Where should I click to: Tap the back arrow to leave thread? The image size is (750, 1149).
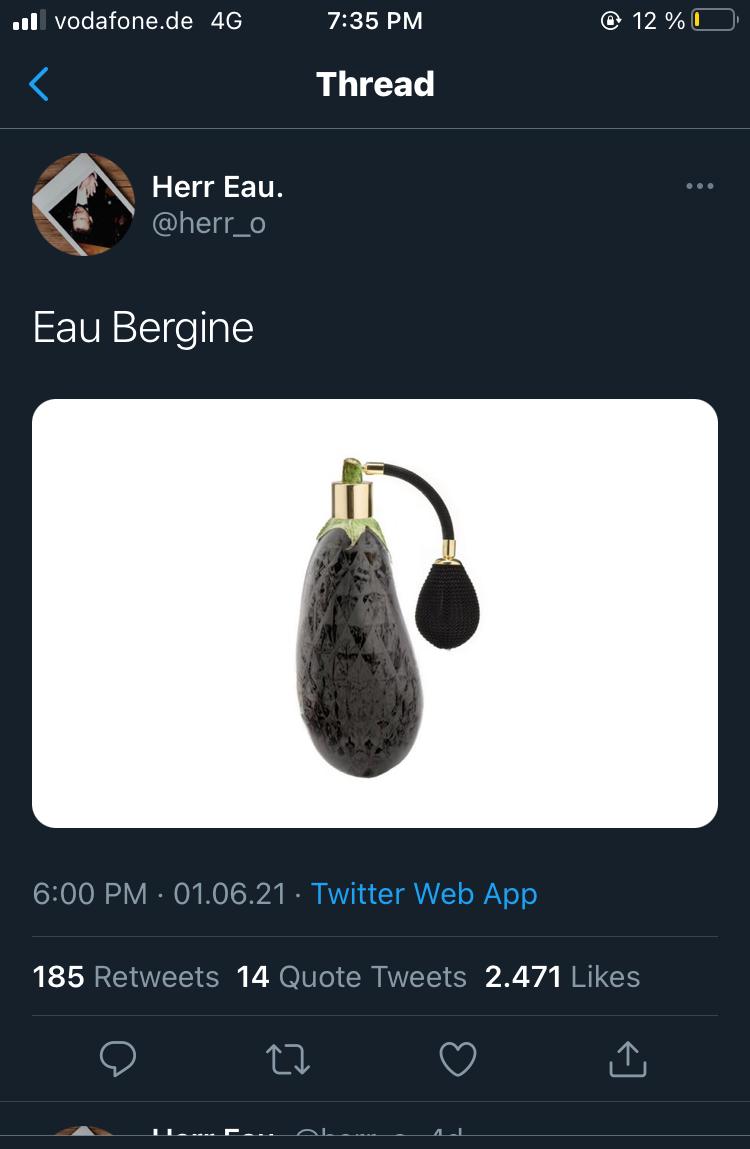pos(39,85)
